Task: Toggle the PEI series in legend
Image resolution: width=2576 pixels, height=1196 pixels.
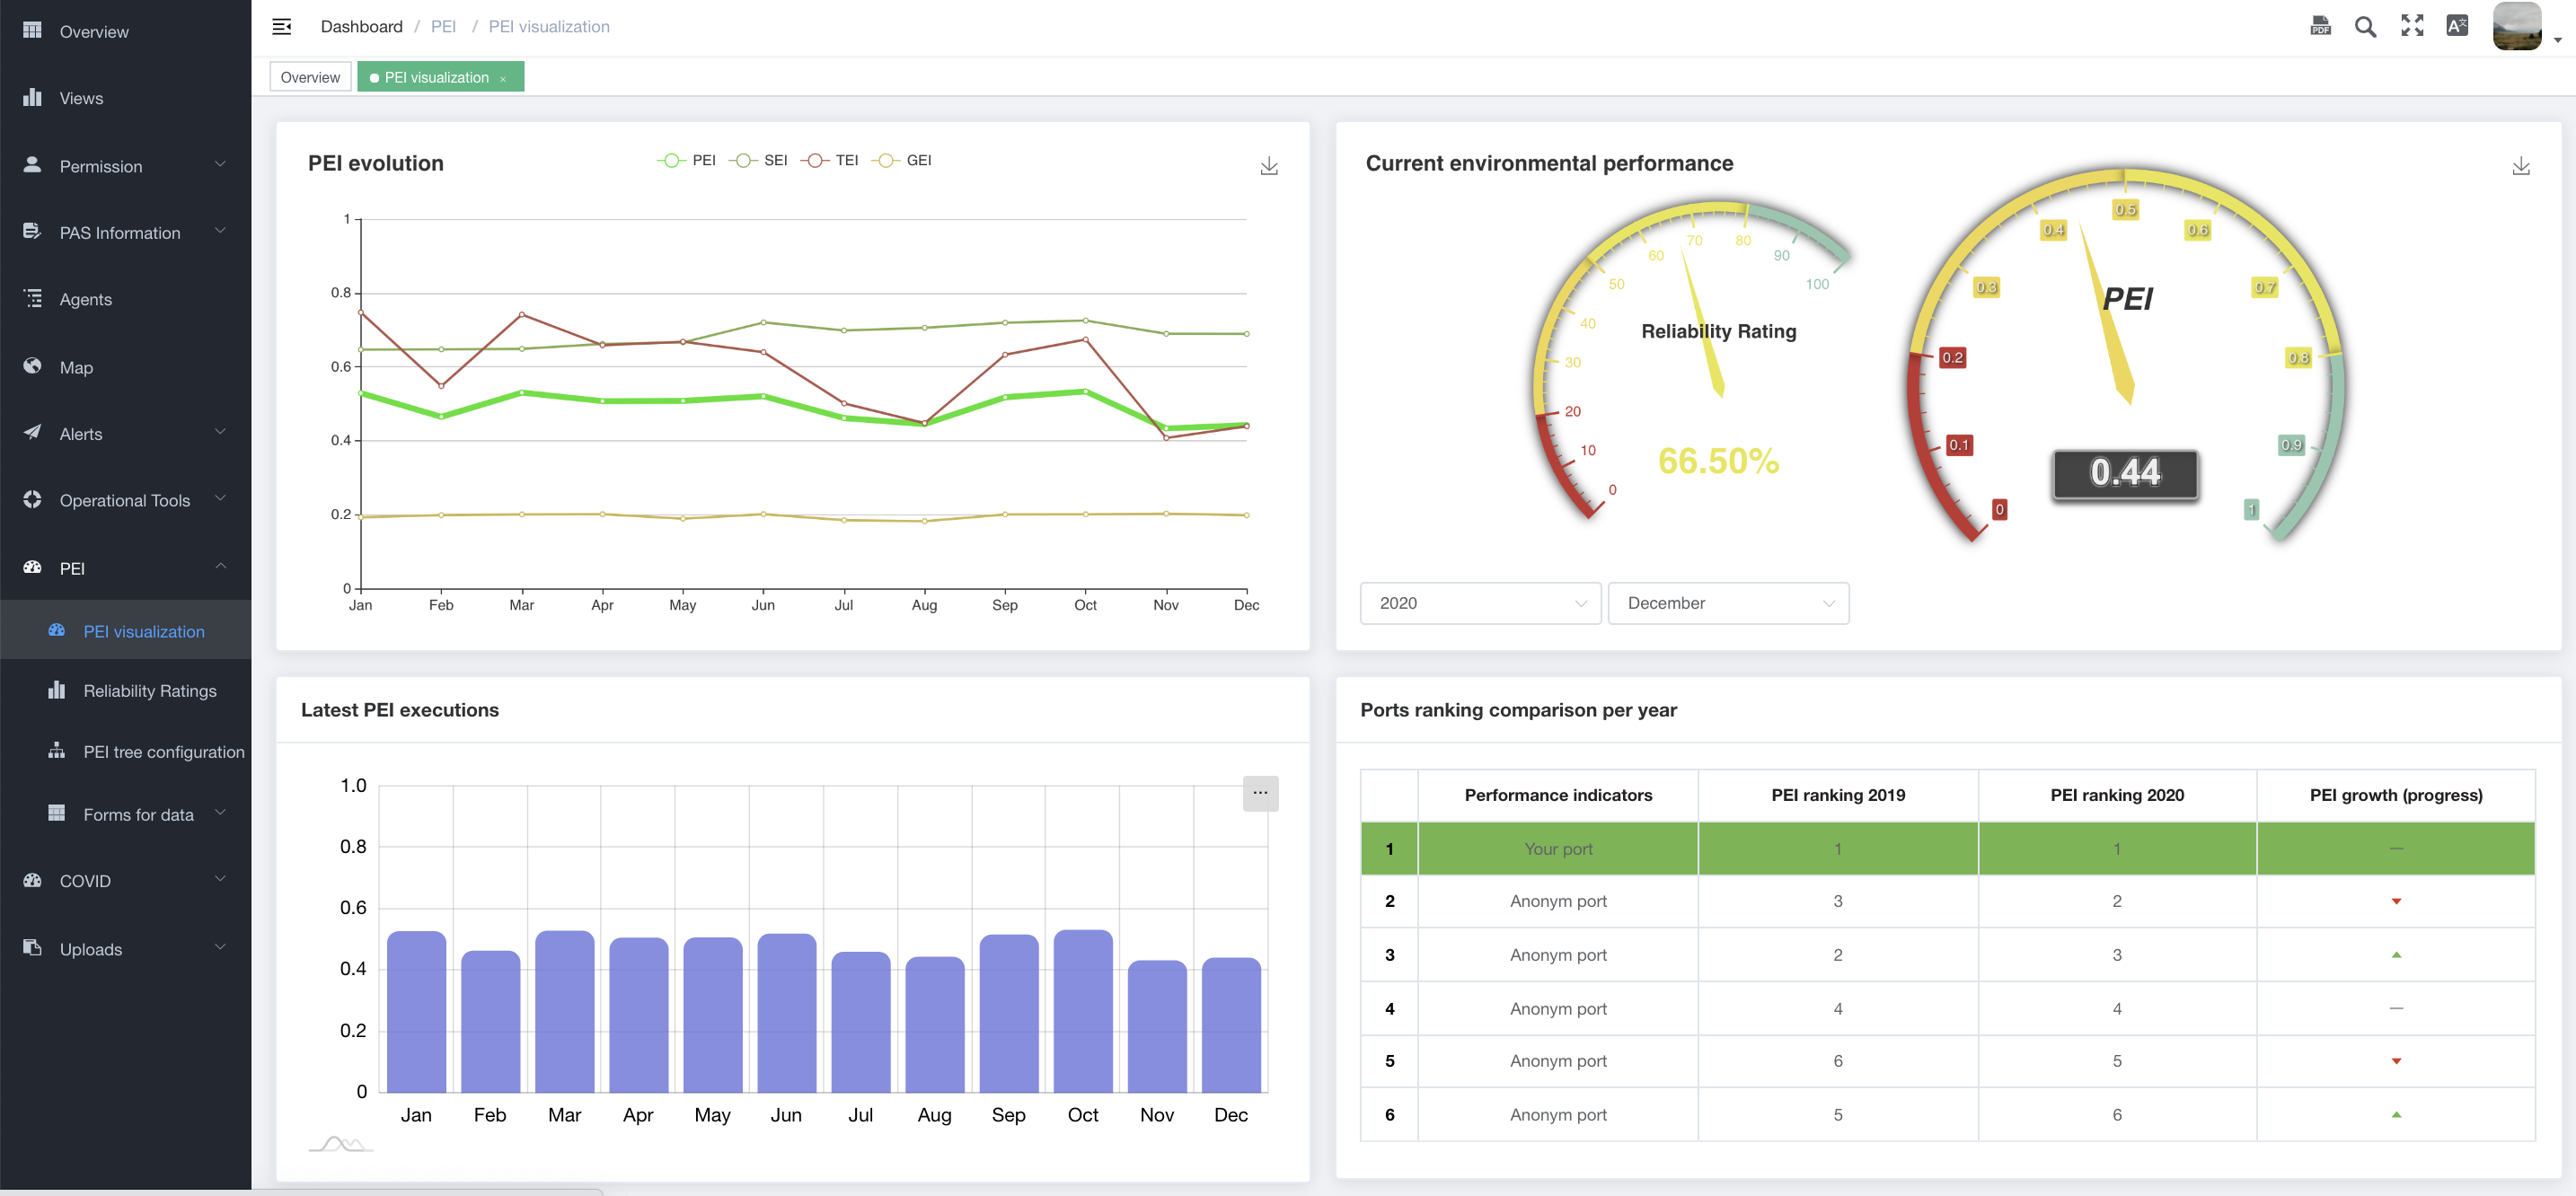Action: 686,160
